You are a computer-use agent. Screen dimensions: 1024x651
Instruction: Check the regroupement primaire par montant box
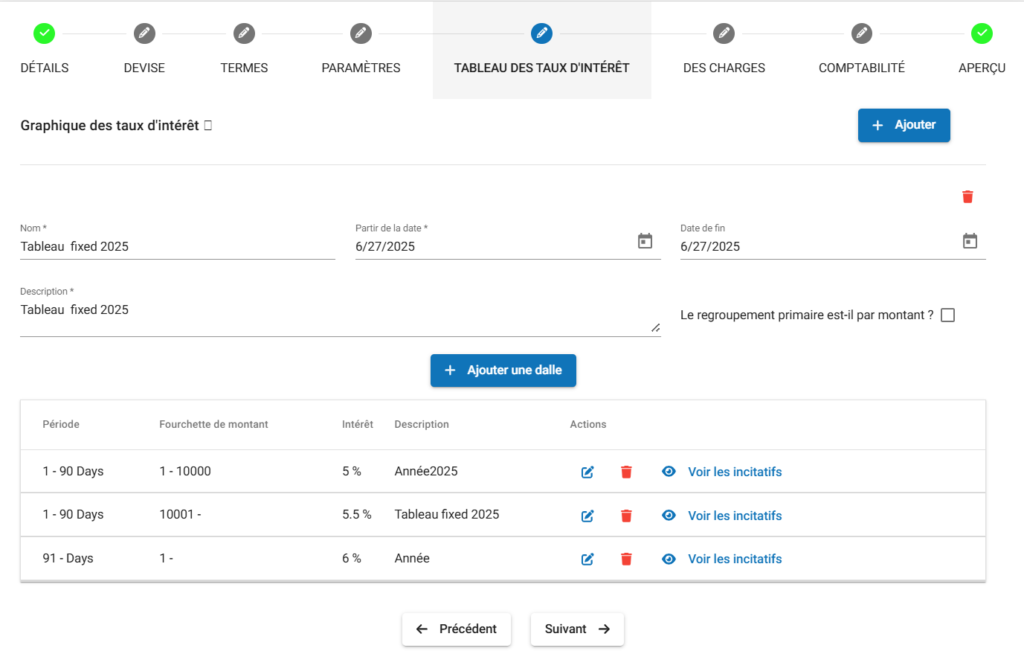pyautogui.click(x=948, y=315)
